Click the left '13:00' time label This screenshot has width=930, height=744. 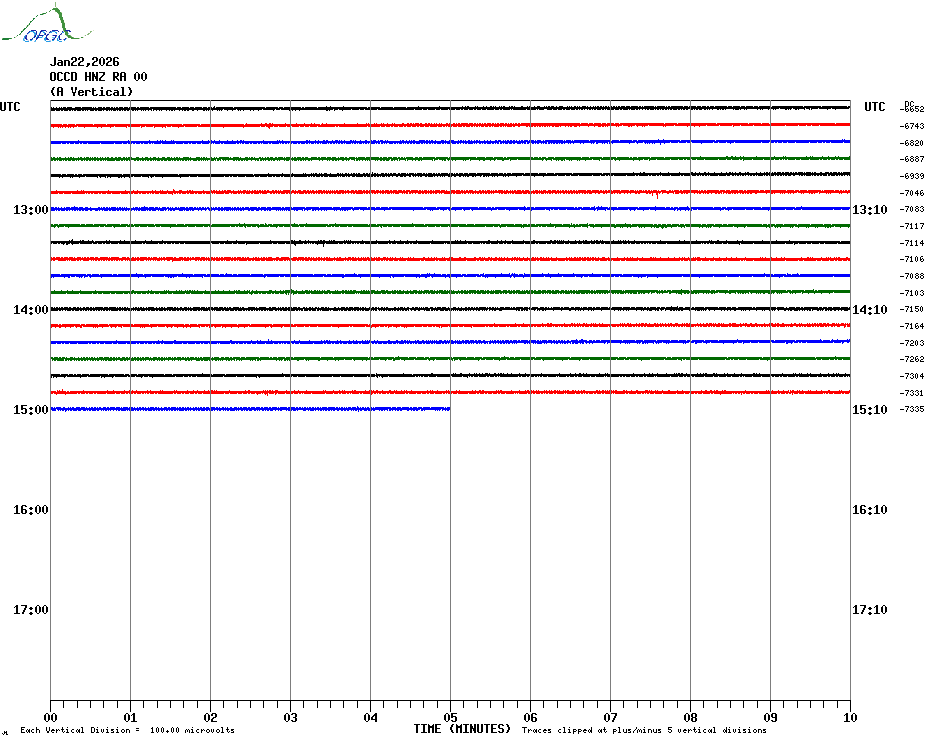pyautogui.click(x=31, y=209)
